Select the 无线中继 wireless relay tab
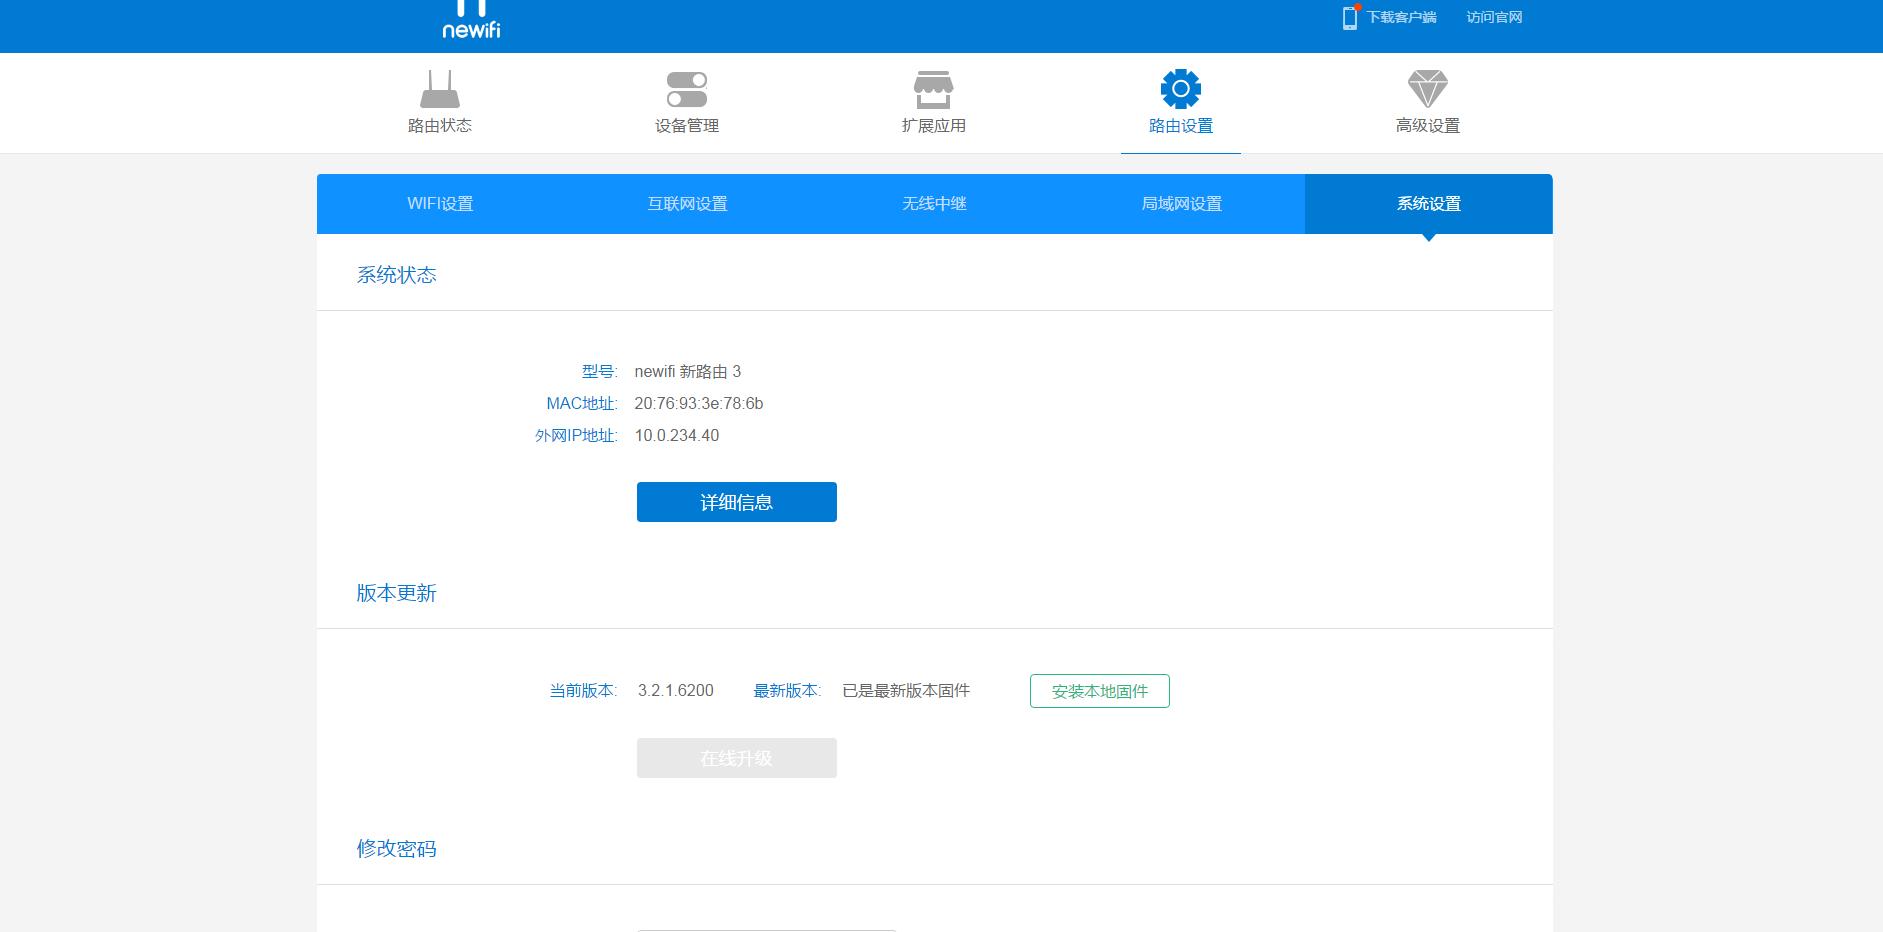The width and height of the screenshot is (1883, 932). point(933,203)
